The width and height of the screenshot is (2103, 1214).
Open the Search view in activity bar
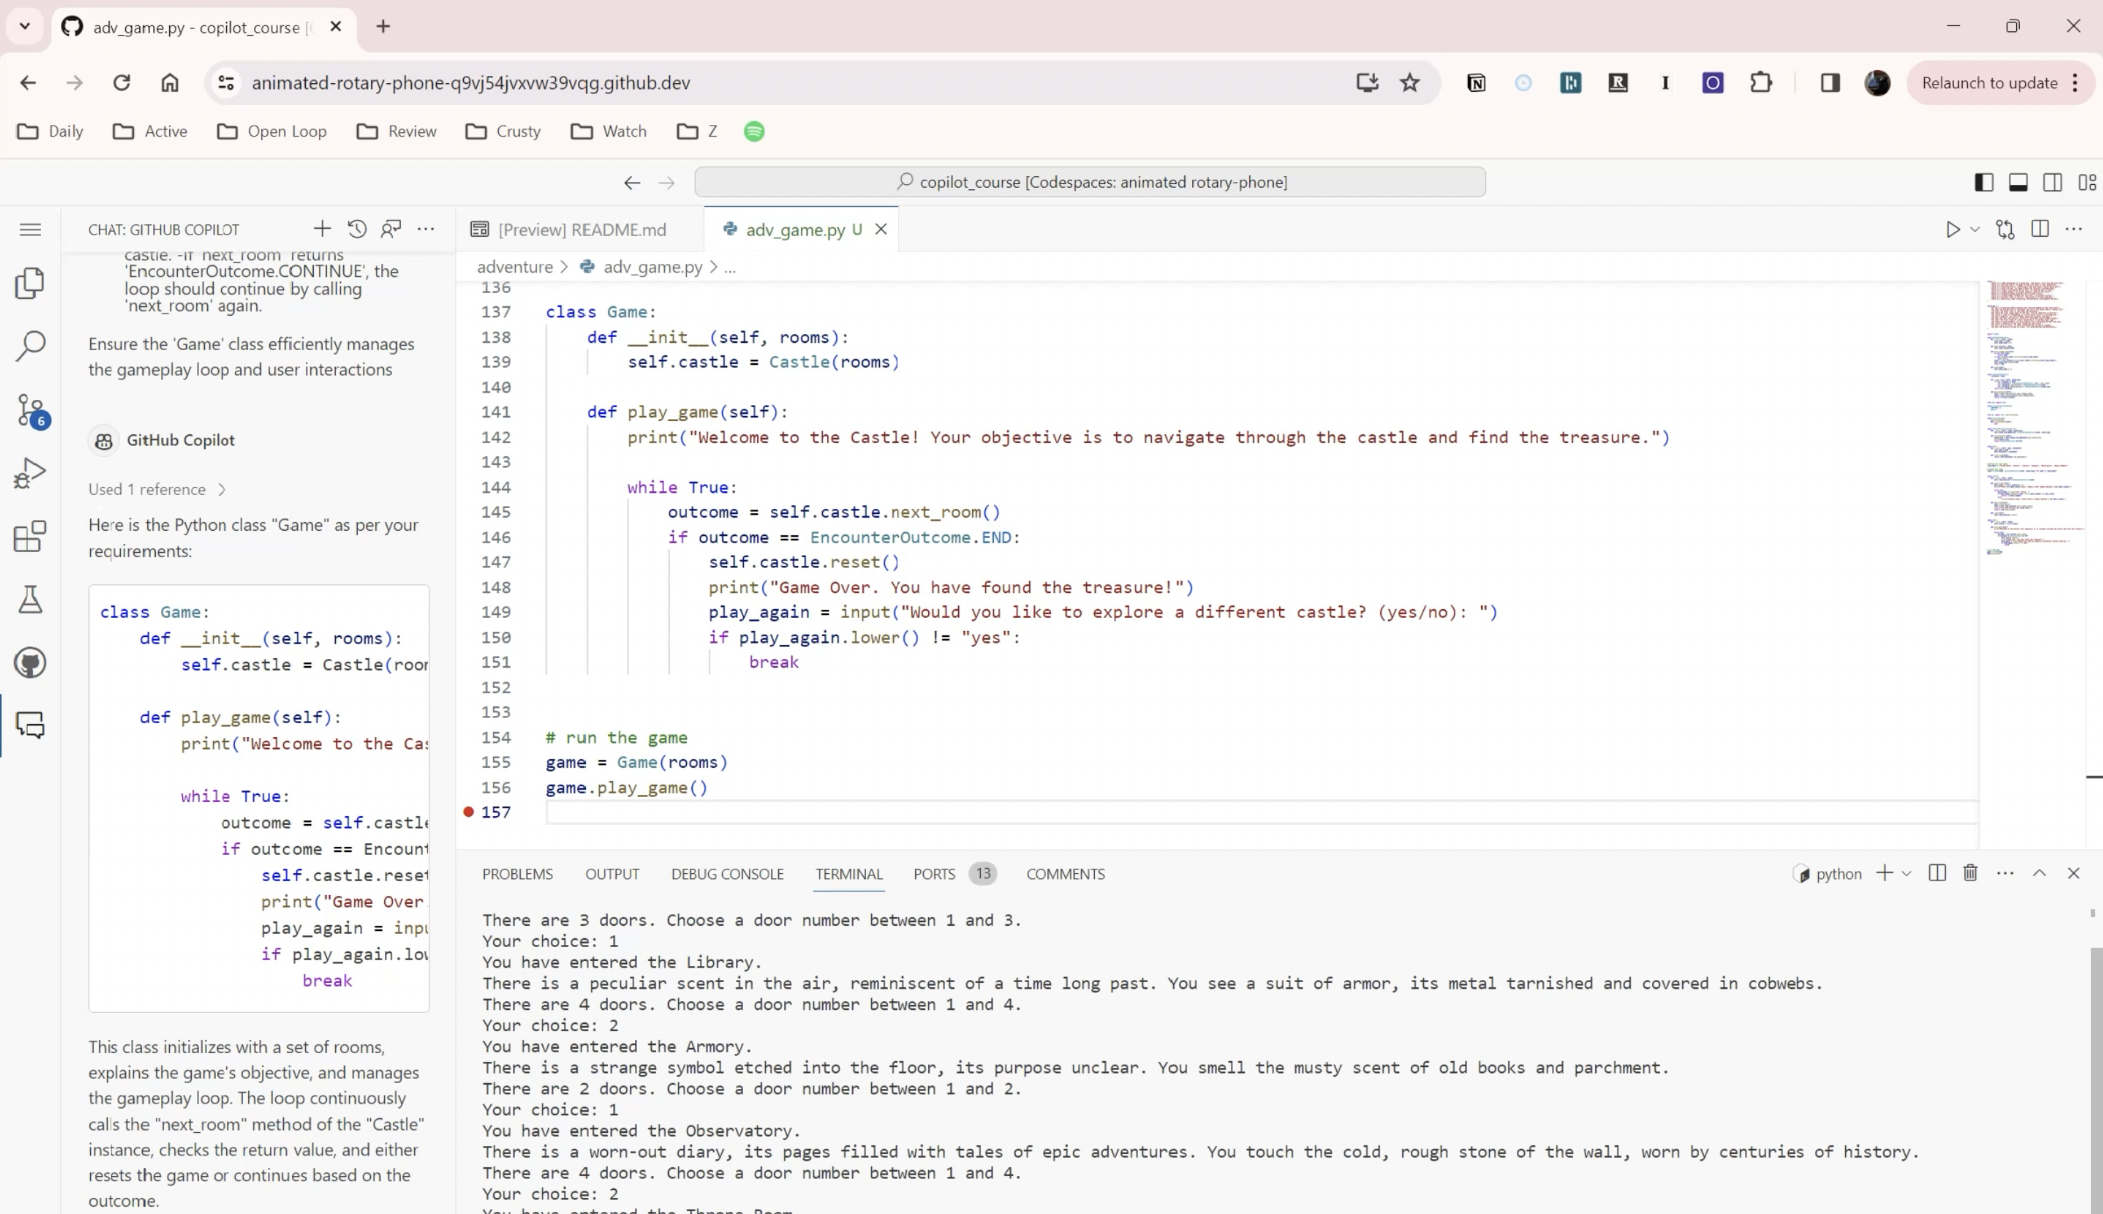[30, 346]
